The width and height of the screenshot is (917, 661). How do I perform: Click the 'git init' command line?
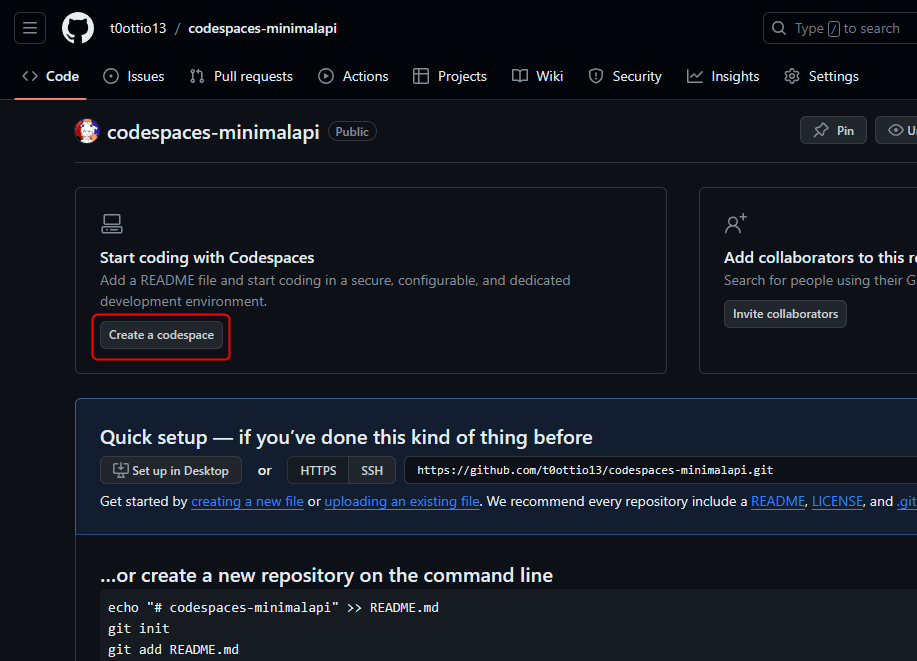point(139,629)
